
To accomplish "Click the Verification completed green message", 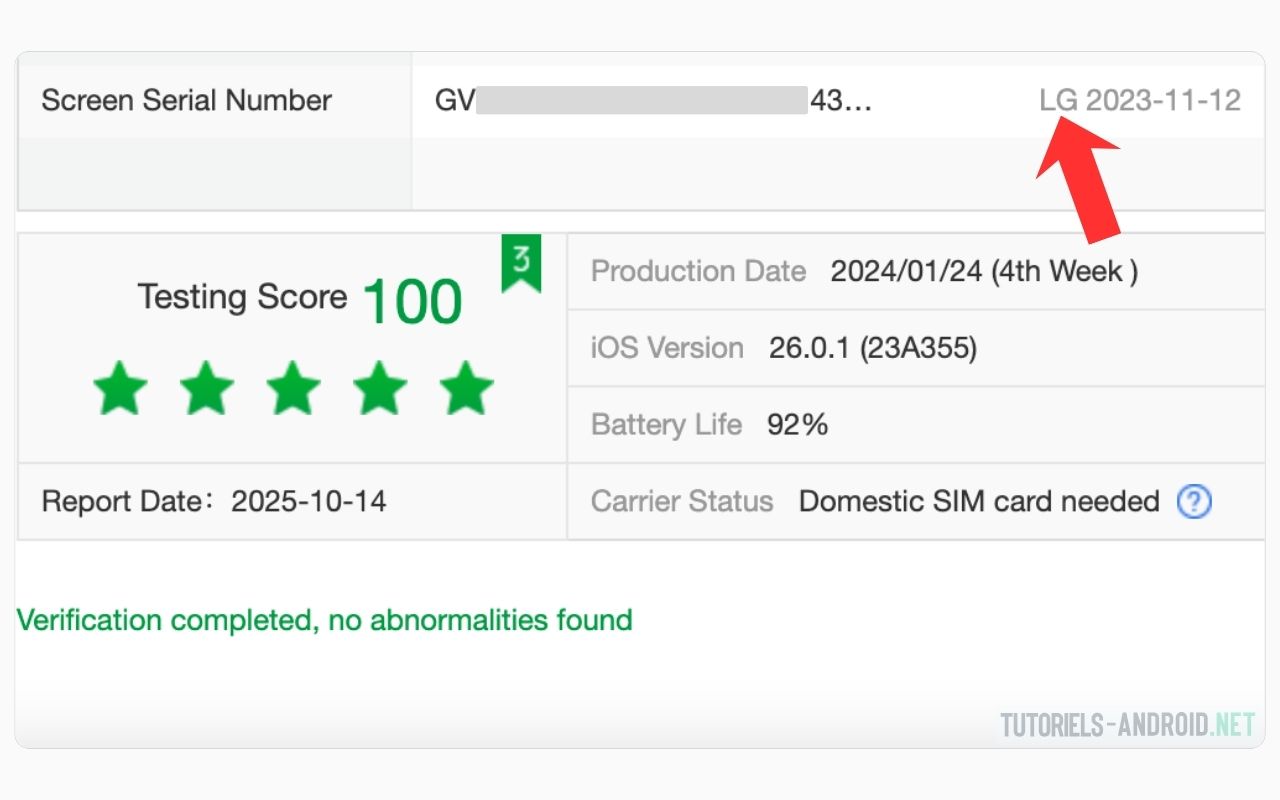I will 325,620.
